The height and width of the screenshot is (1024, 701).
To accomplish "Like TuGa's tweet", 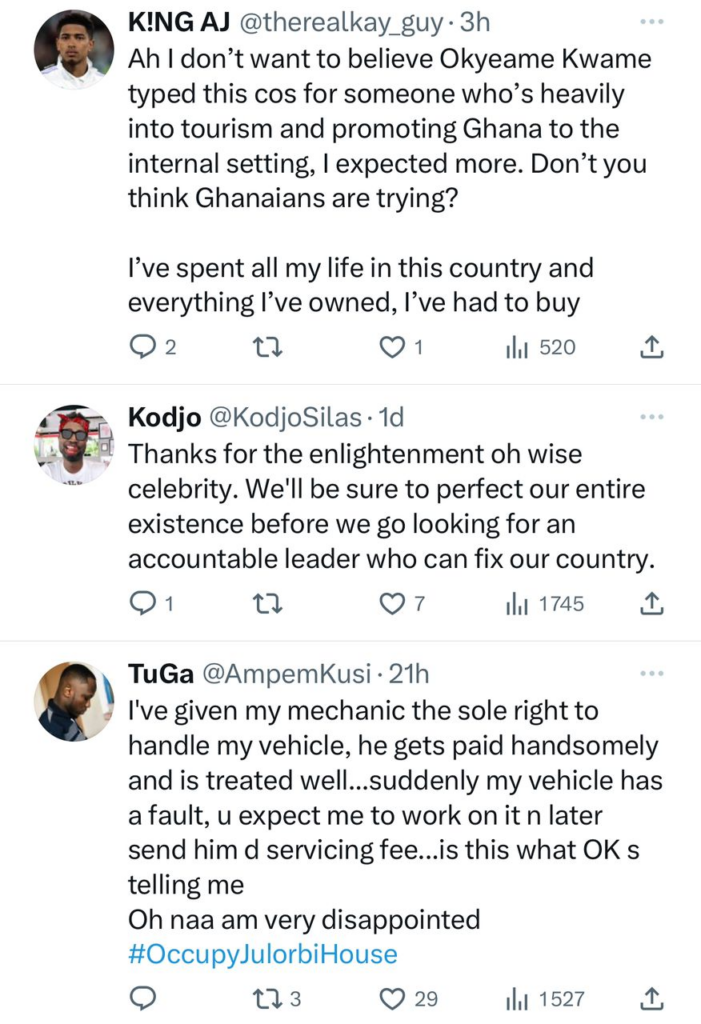I will (398, 998).
